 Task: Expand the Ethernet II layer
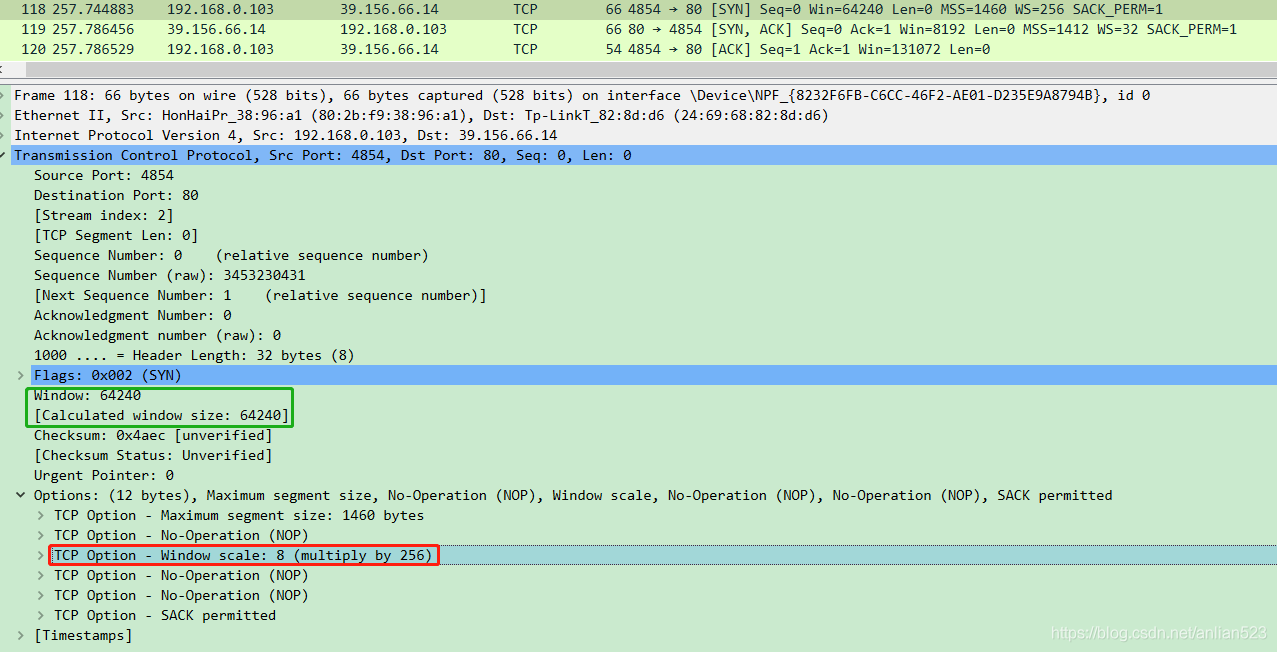[6, 115]
